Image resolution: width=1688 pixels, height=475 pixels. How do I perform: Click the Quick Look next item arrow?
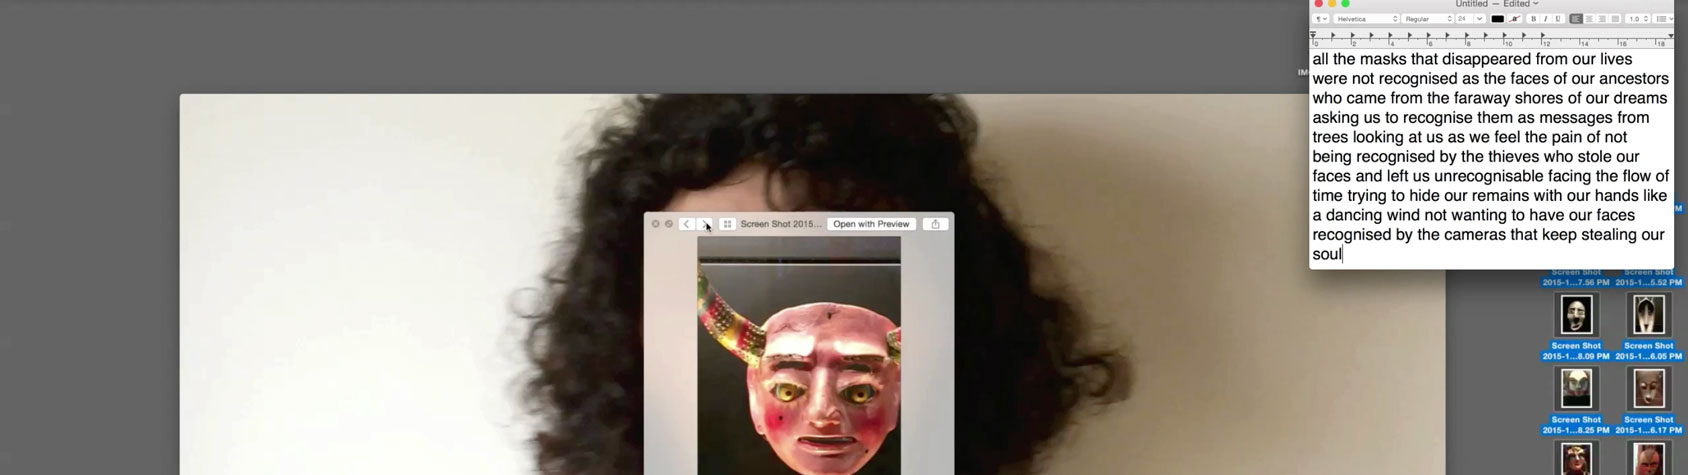click(x=705, y=224)
